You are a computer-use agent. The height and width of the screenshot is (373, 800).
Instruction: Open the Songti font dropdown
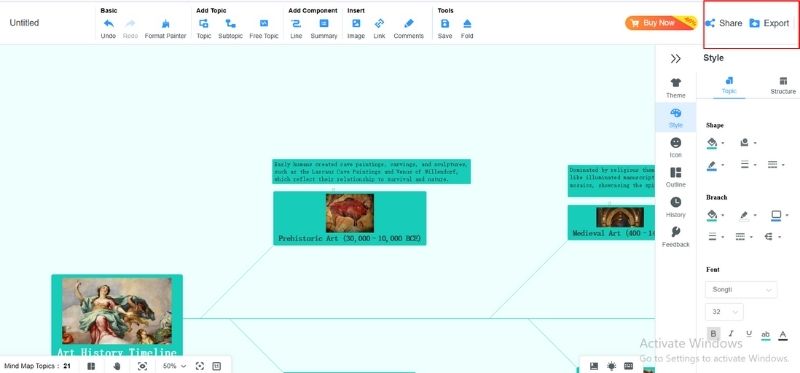click(x=741, y=289)
